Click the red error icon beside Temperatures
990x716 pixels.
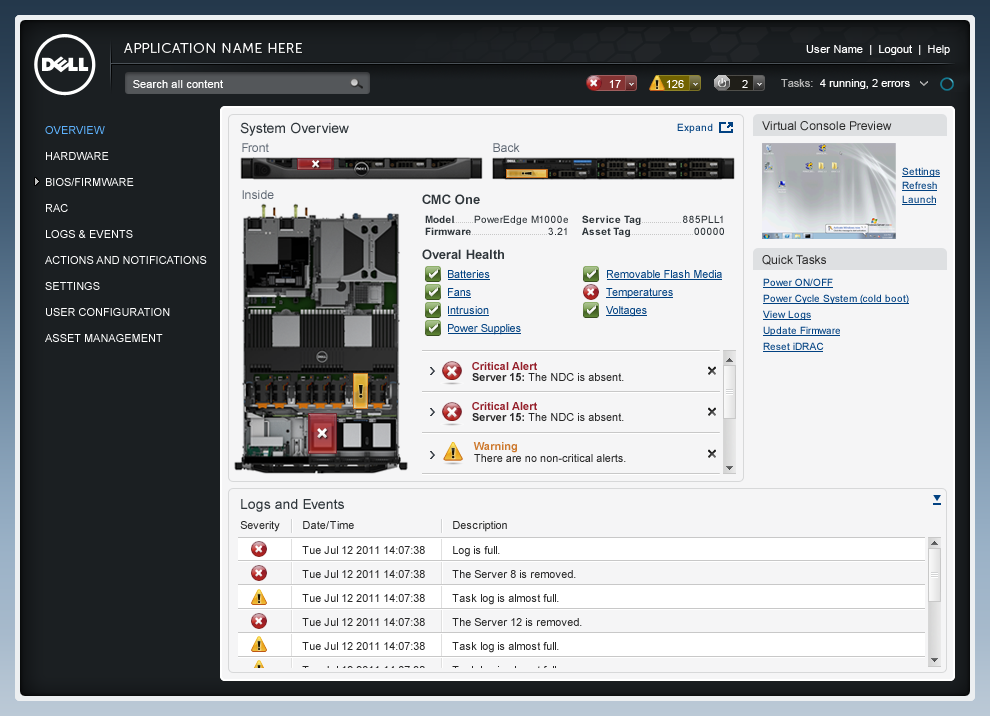(590, 292)
